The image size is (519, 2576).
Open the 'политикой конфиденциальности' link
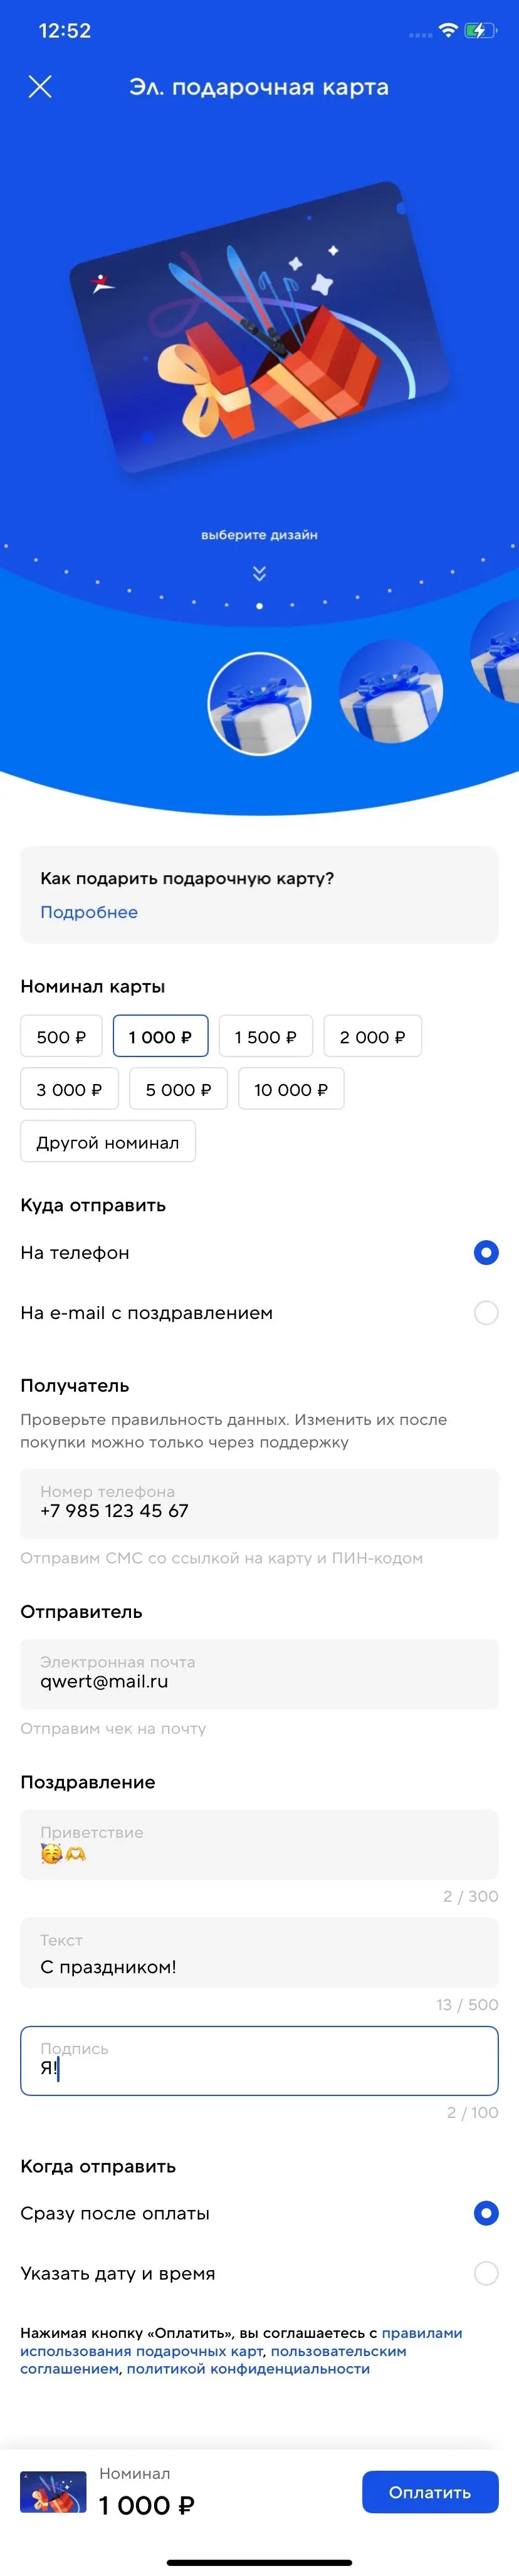[248, 2368]
